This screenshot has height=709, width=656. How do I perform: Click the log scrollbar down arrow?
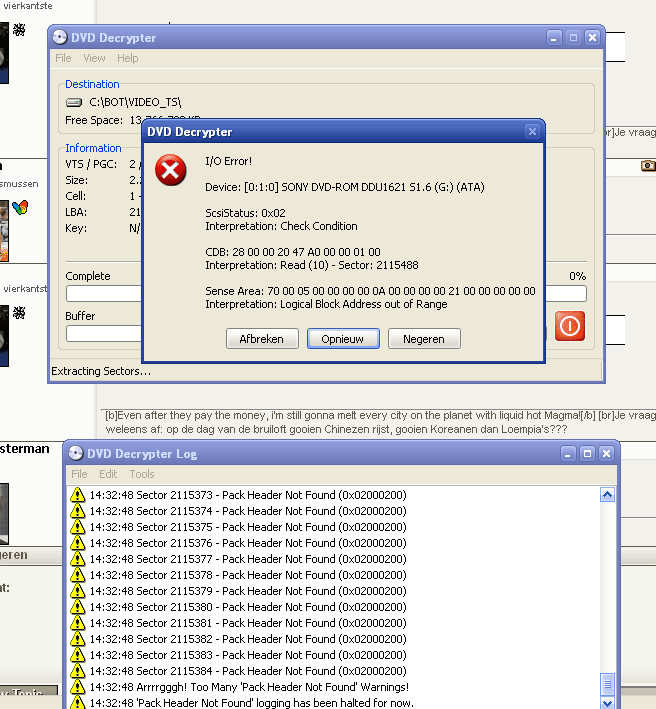[x=607, y=703]
